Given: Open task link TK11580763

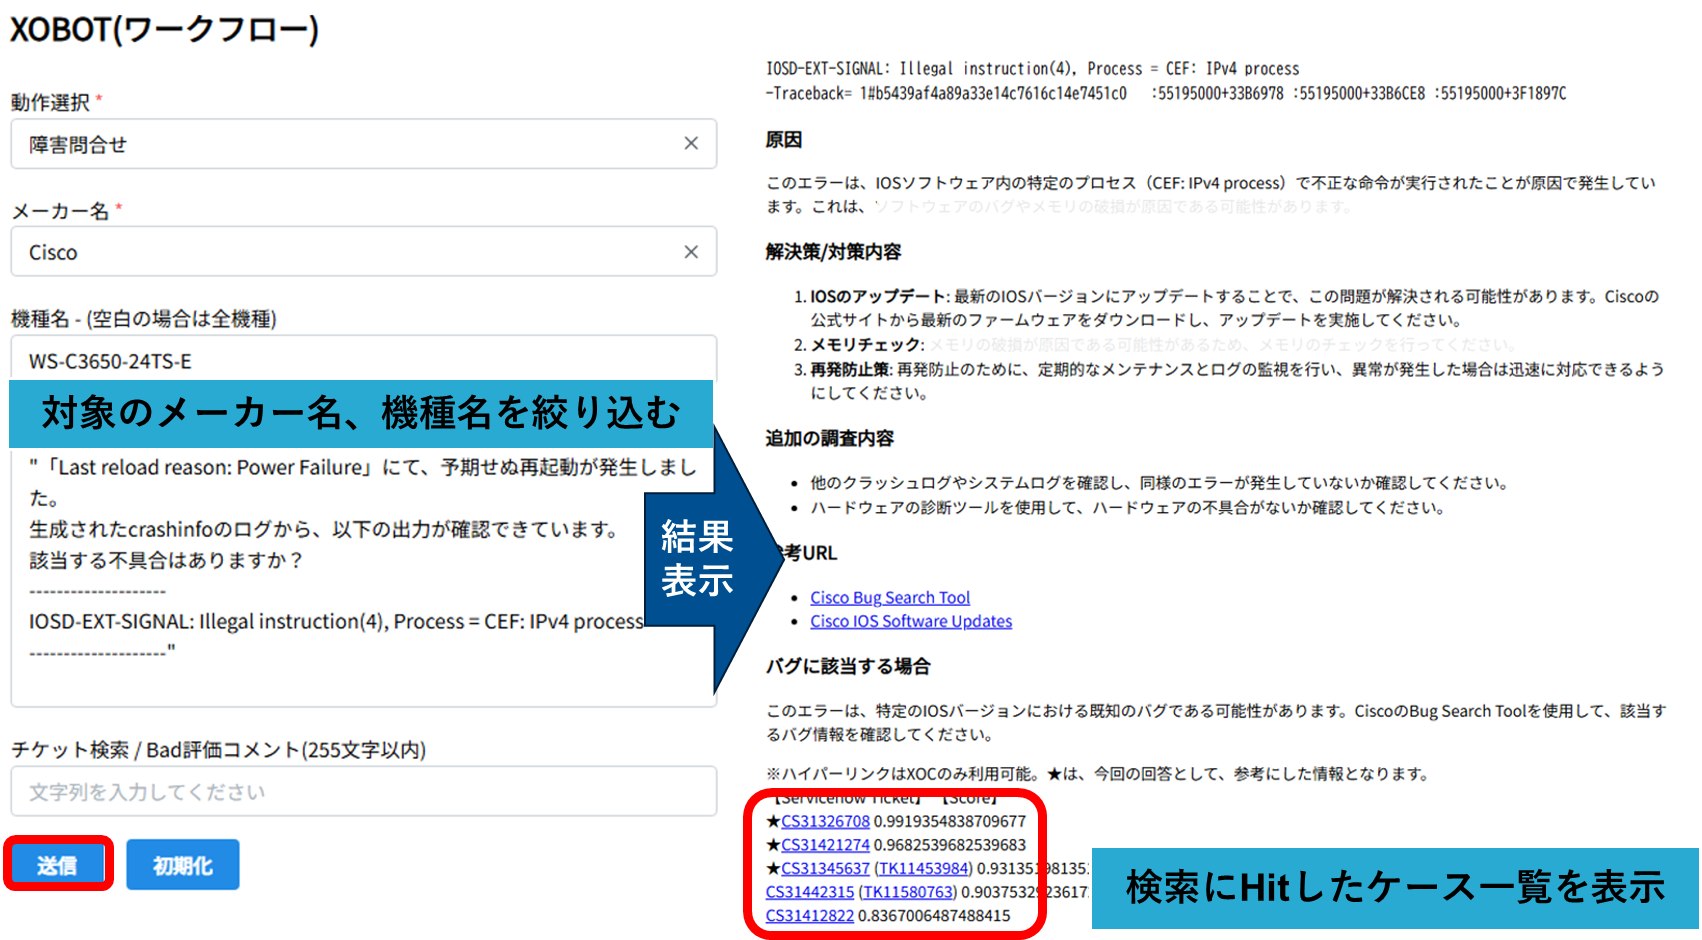Looking at the screenshot, I should tap(908, 892).
